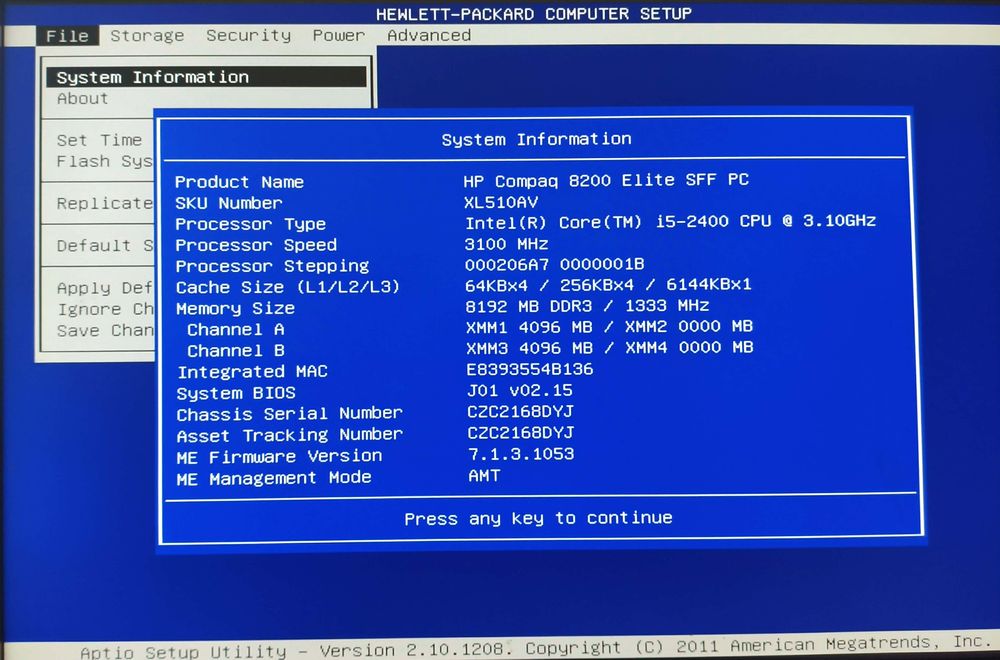Select System Information menu entry
Image resolution: width=1000 pixels, height=660 pixels.
pos(207,77)
